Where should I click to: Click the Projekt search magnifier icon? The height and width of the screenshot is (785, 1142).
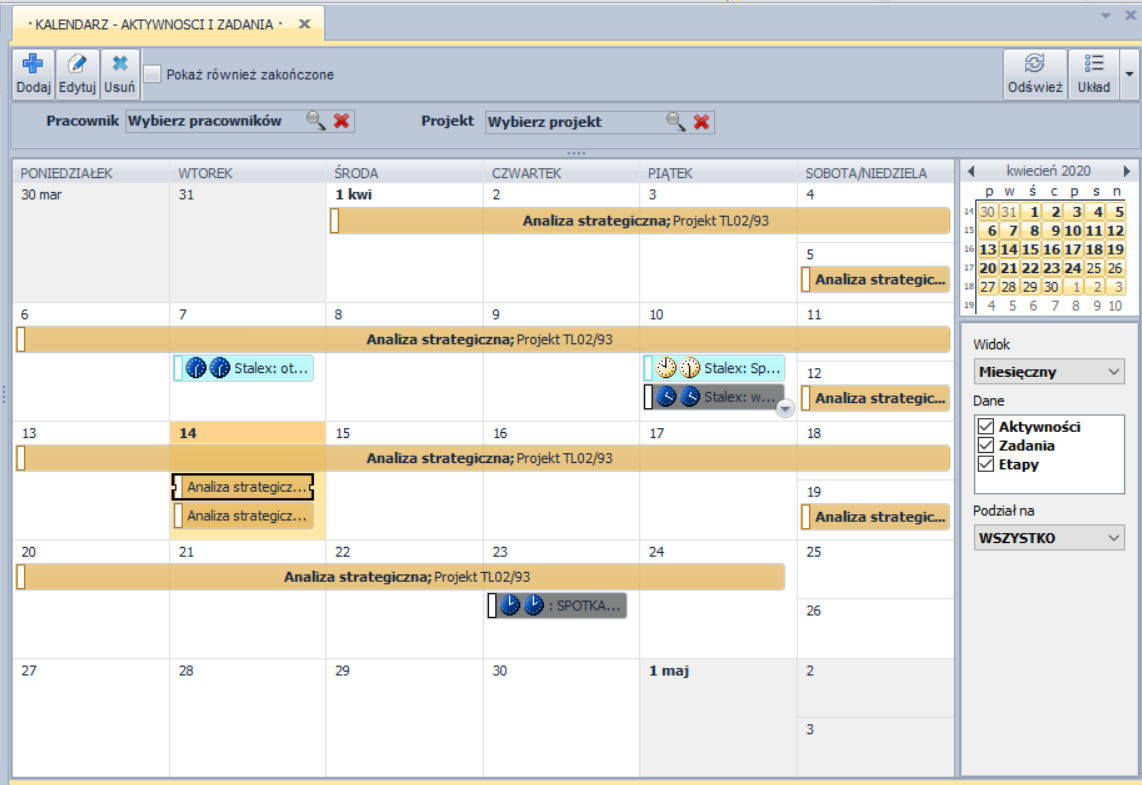click(676, 122)
